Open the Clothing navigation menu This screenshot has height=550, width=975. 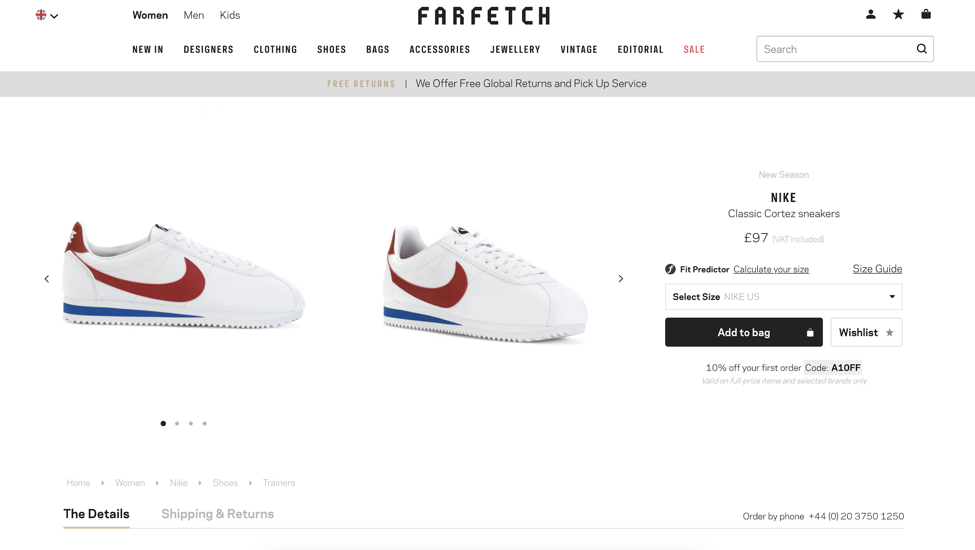click(x=275, y=50)
